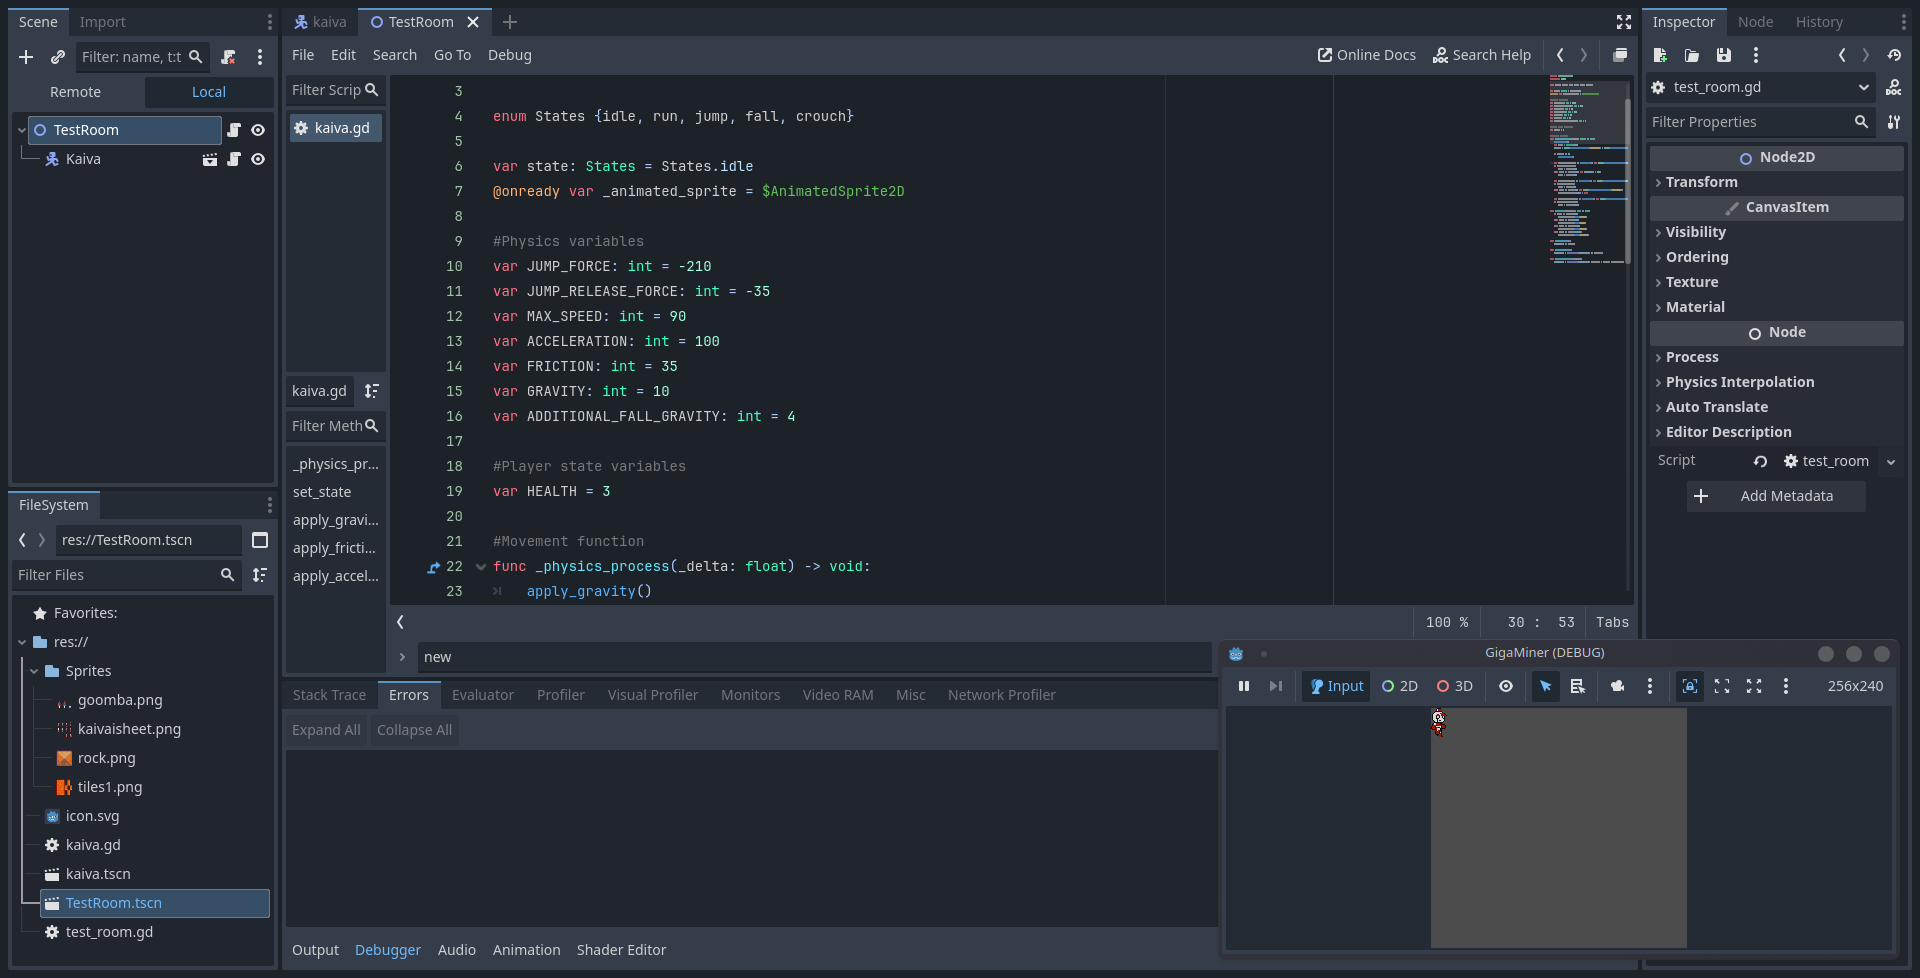Expand the Material section
The image size is (1920, 978).
click(1777, 307)
